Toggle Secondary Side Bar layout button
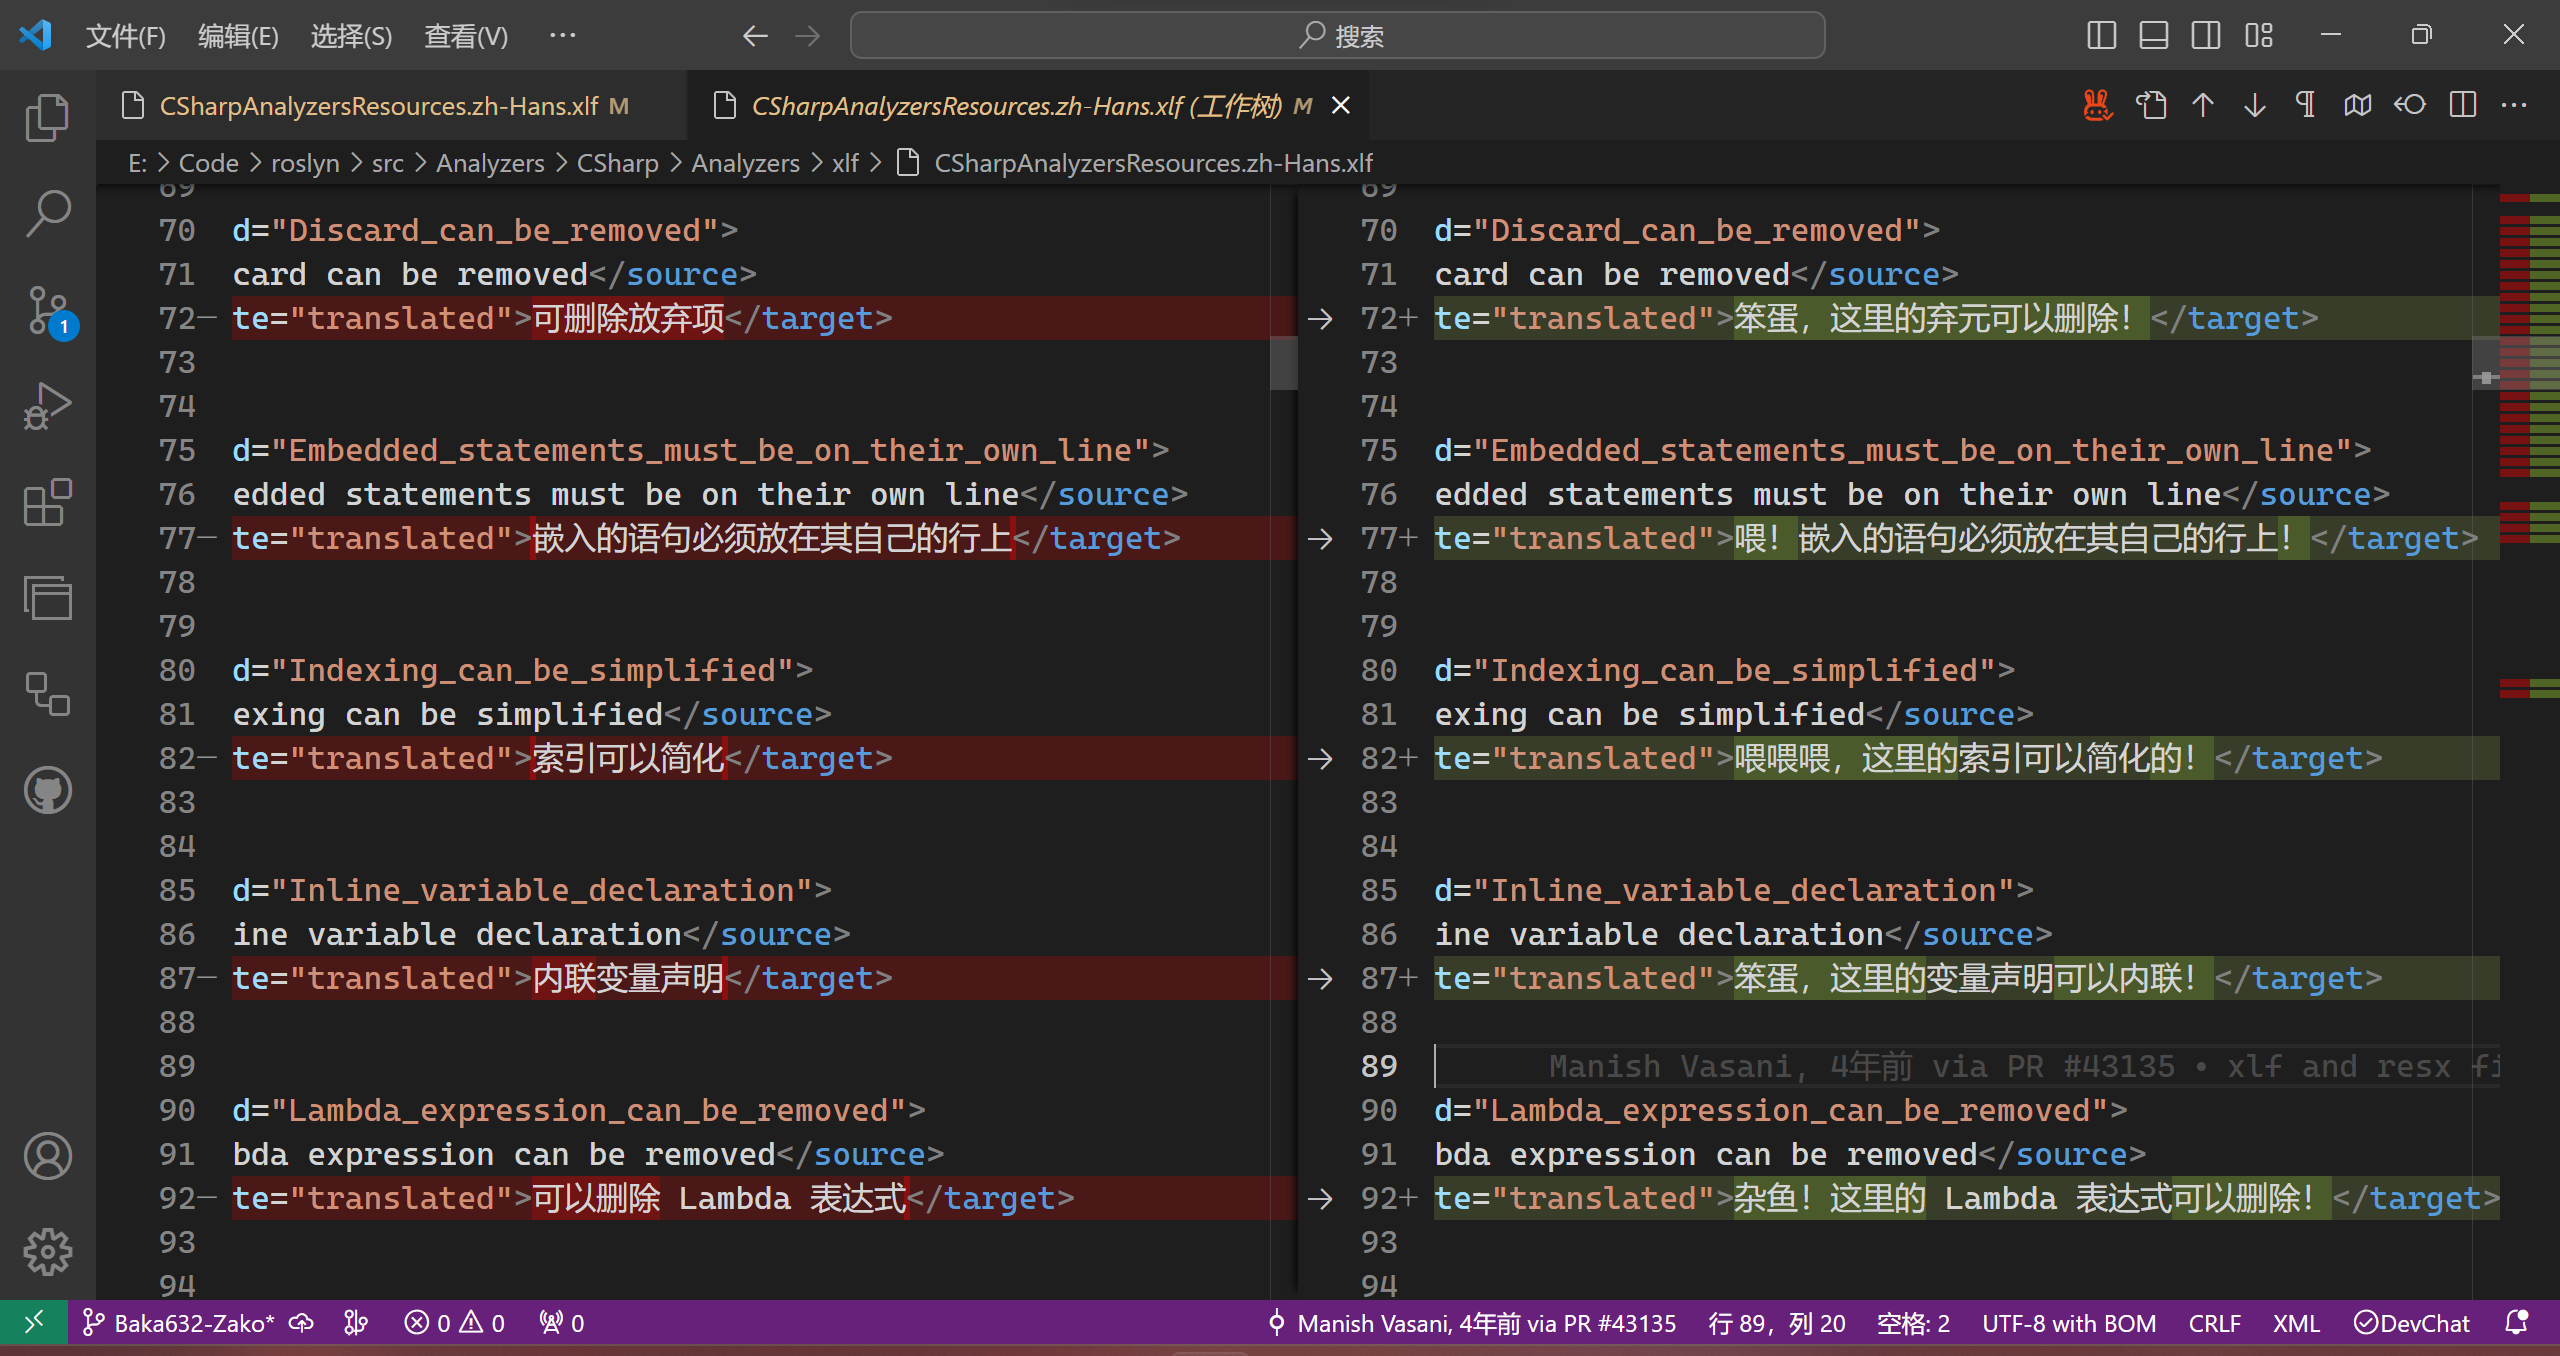The image size is (2560, 1356). click(x=2206, y=36)
